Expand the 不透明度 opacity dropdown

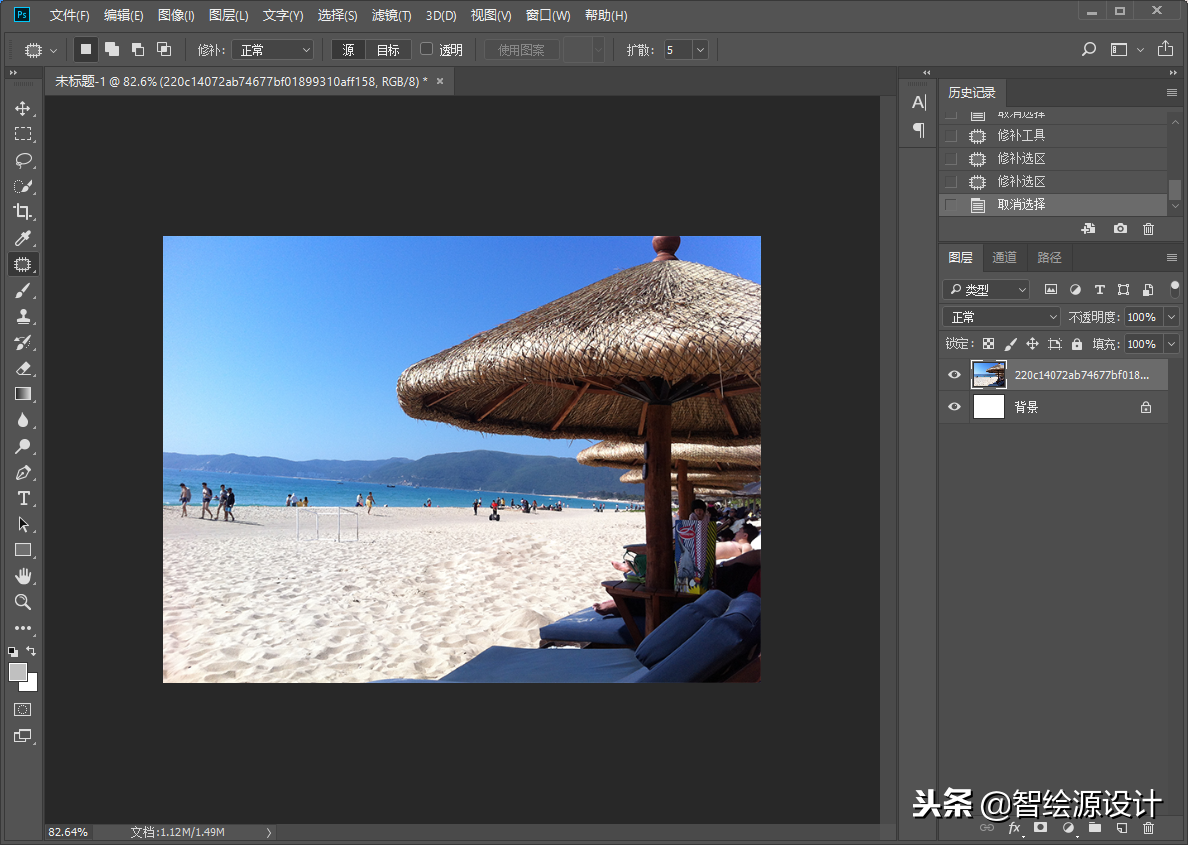click(x=1171, y=317)
